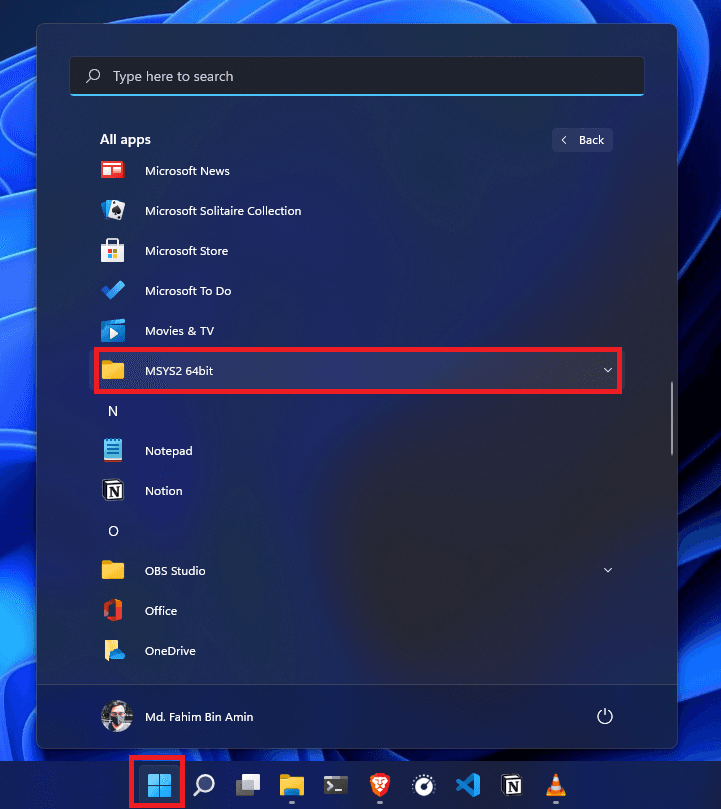721x809 pixels.
Task: Click 'Microsoft Store' text label
Action: tap(186, 251)
